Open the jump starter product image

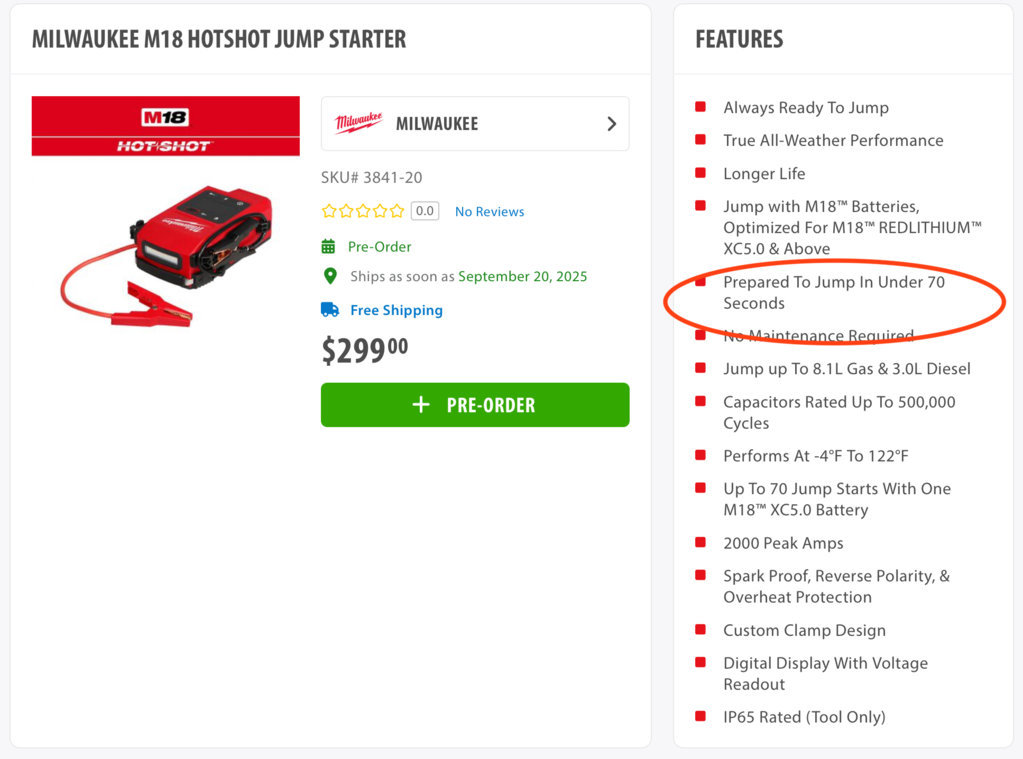click(166, 256)
